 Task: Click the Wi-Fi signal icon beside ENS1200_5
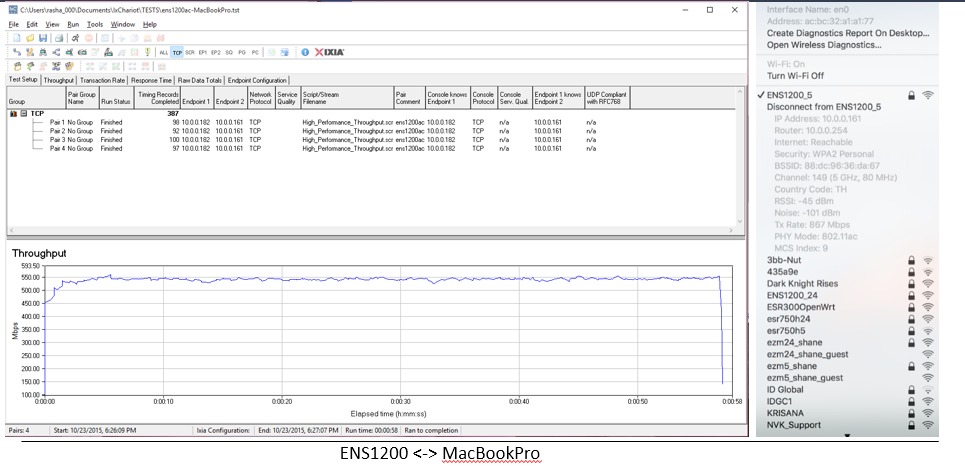[x=928, y=95]
